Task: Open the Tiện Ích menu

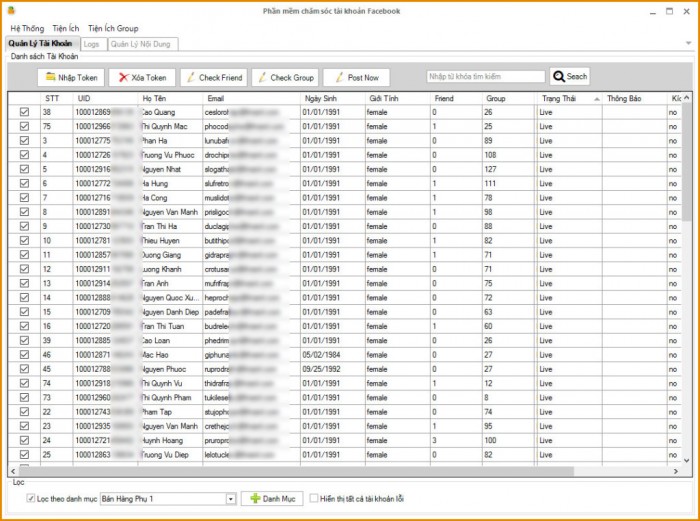Action: click(66, 28)
